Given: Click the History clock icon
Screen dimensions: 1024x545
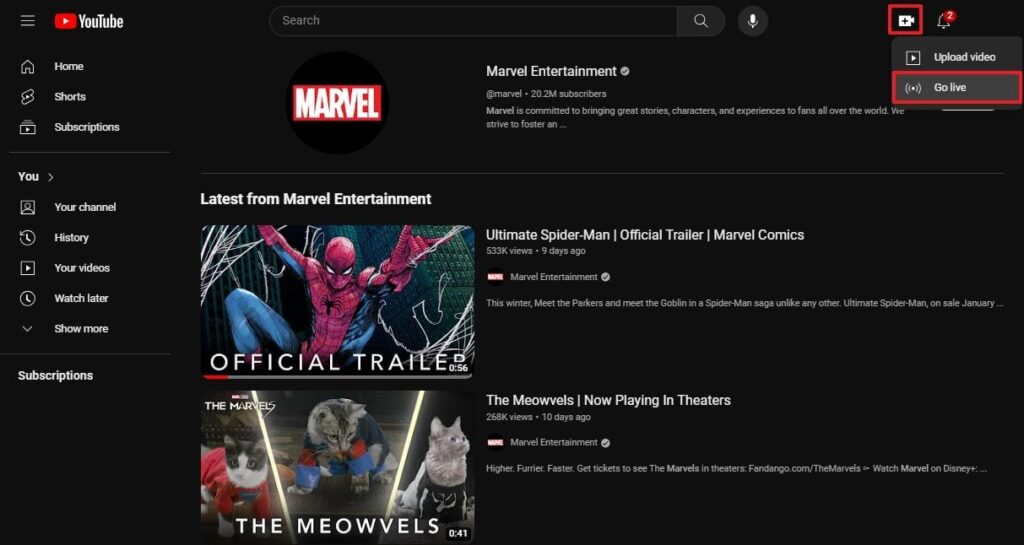Looking at the screenshot, I should [x=27, y=238].
